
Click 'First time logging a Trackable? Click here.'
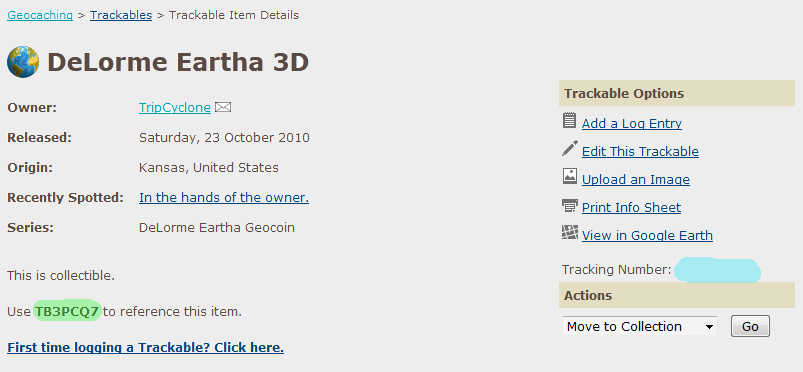click(145, 348)
